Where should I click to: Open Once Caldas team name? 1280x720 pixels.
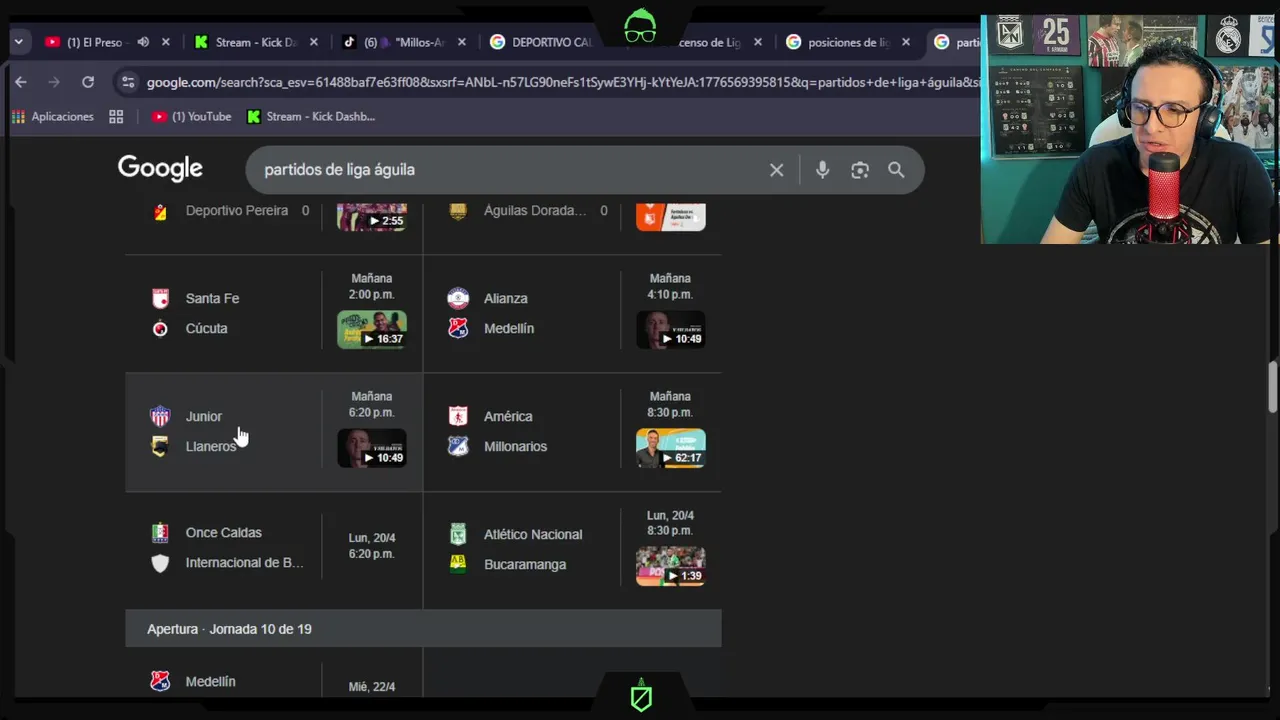(223, 533)
